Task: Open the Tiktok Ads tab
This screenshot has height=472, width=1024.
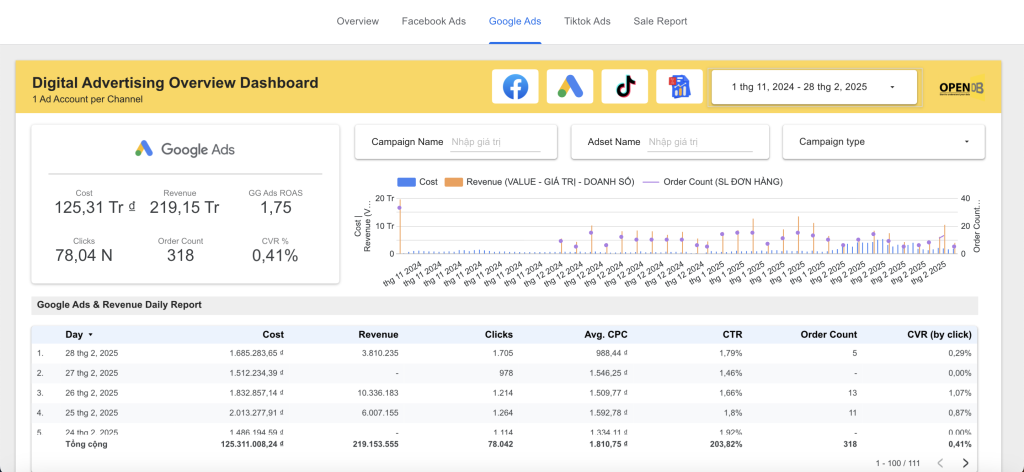Action: point(587,21)
